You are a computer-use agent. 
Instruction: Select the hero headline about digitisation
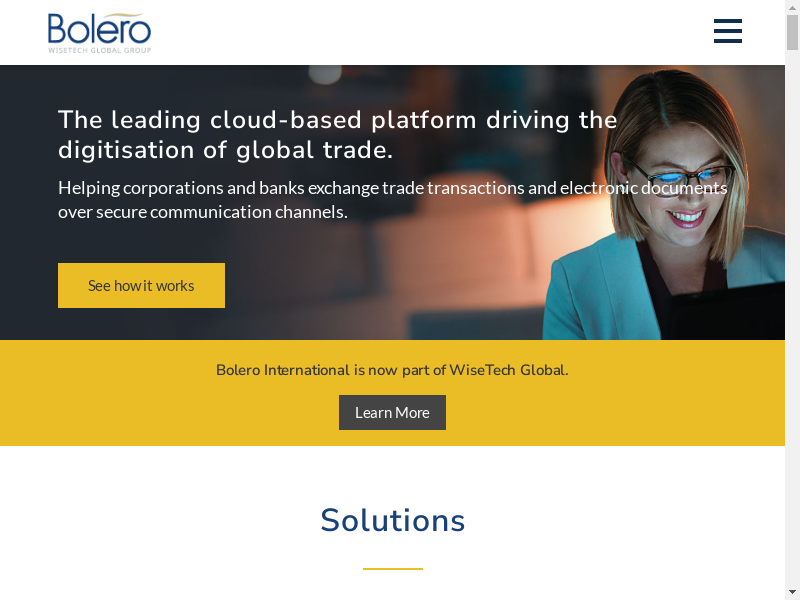point(337,135)
